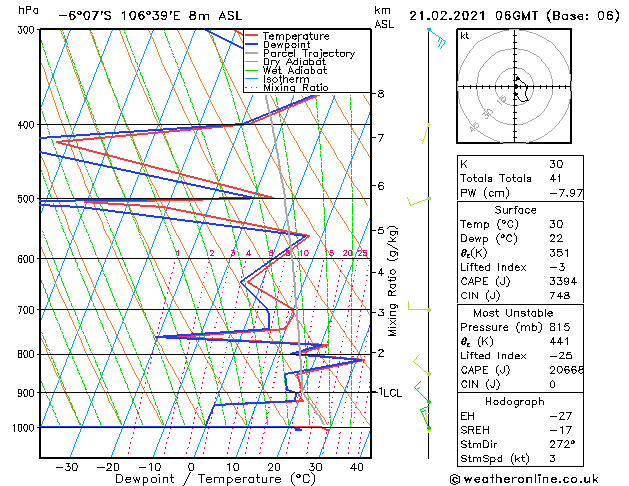Image resolution: width=629 pixels, height=486 pixels.
Task: Click the weatheronline.co.uk copyright text
Action: (524, 479)
